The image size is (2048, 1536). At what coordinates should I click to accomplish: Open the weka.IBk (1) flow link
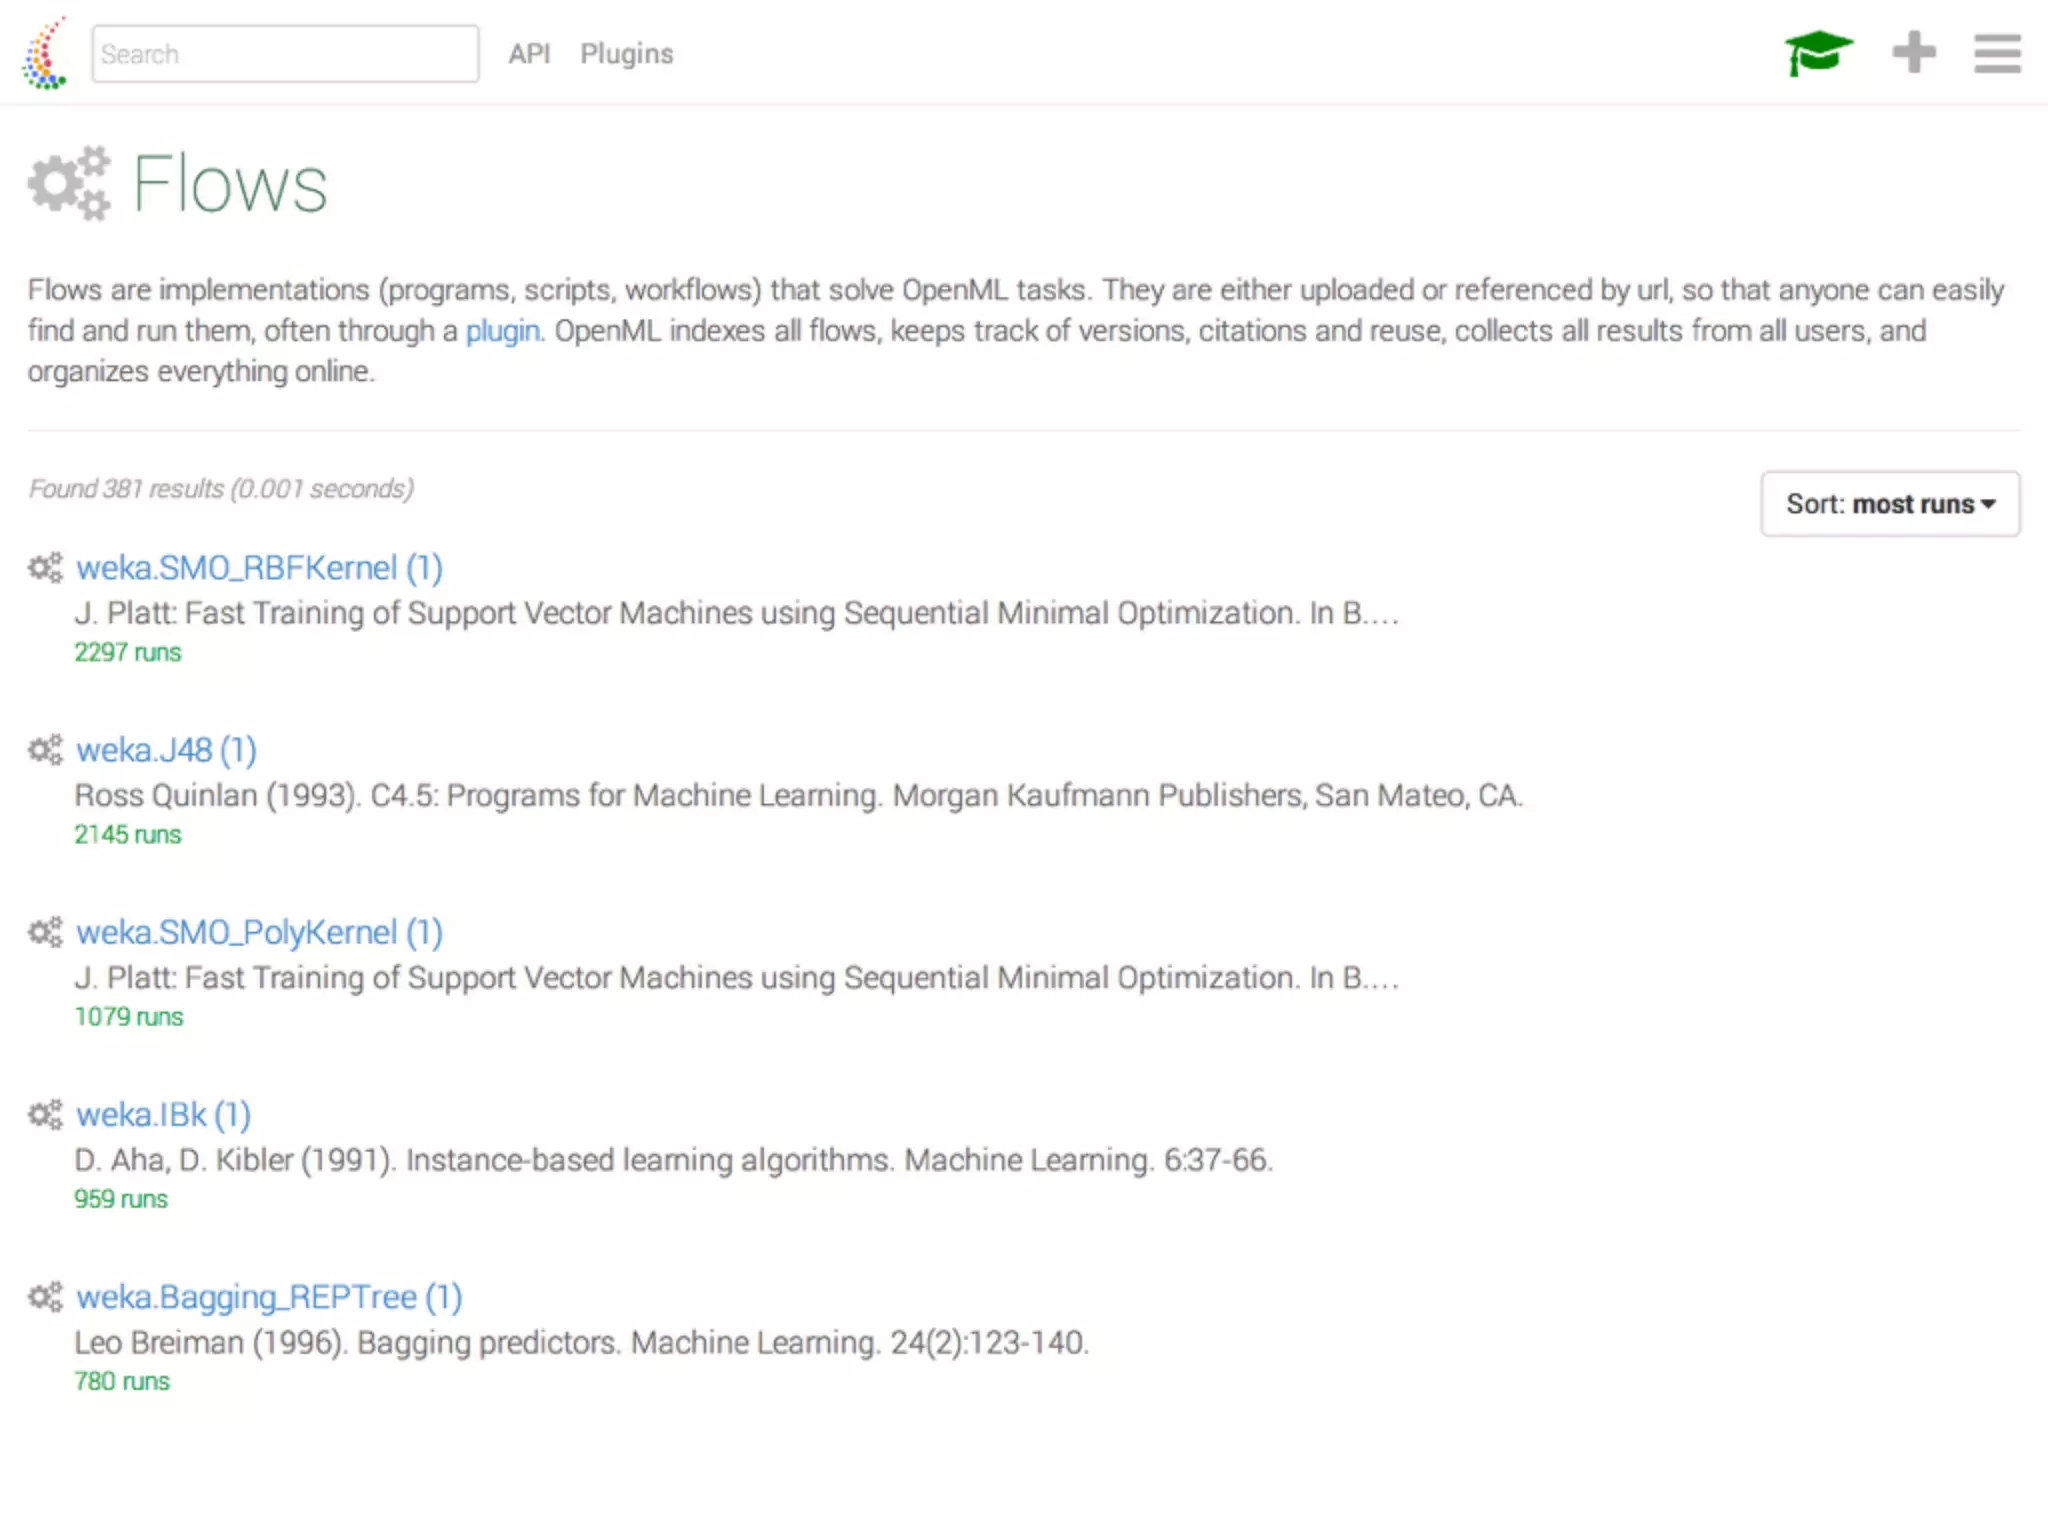pyautogui.click(x=163, y=1114)
